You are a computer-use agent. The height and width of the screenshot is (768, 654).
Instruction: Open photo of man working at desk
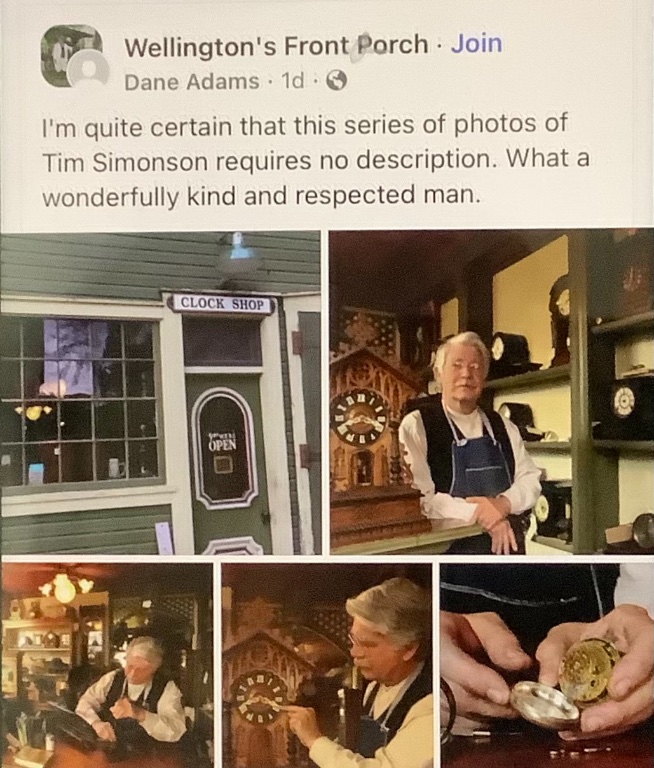[x=107, y=665]
